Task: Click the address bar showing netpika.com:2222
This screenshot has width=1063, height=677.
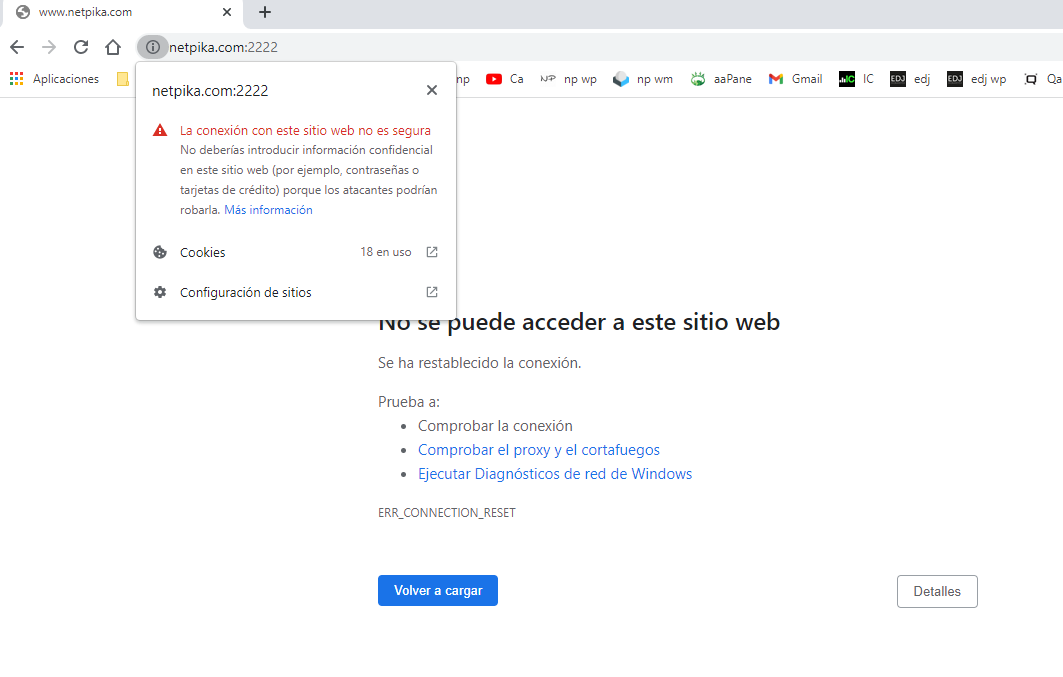Action: tap(597, 47)
